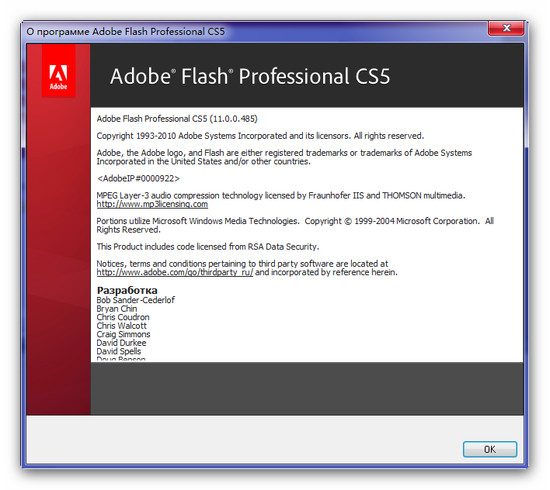Click the name David Durkee
The image size is (550, 490).
click(121, 343)
